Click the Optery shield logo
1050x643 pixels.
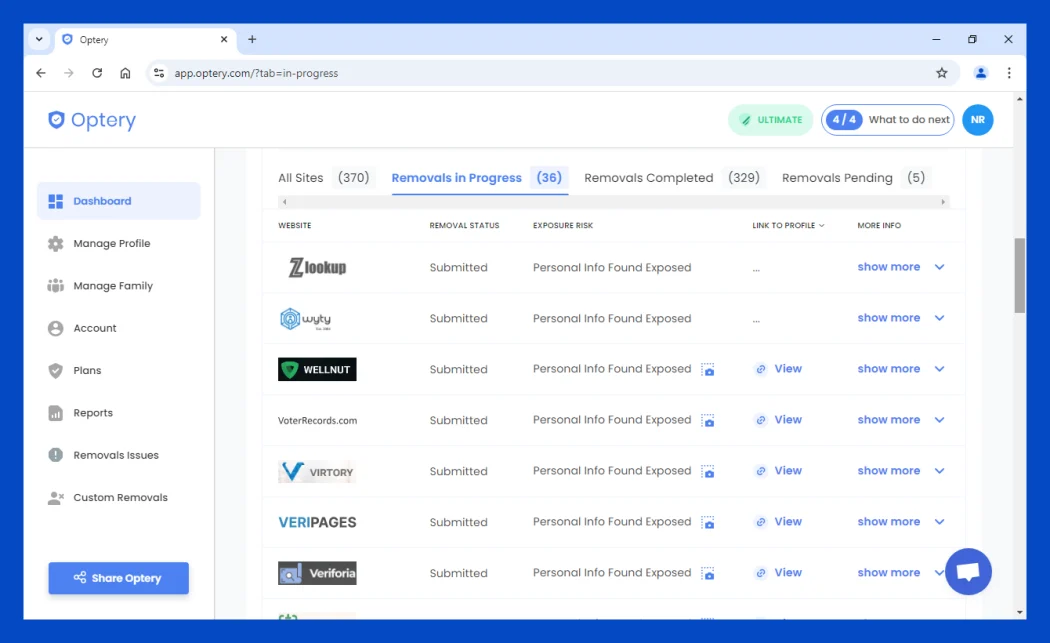(x=56, y=120)
